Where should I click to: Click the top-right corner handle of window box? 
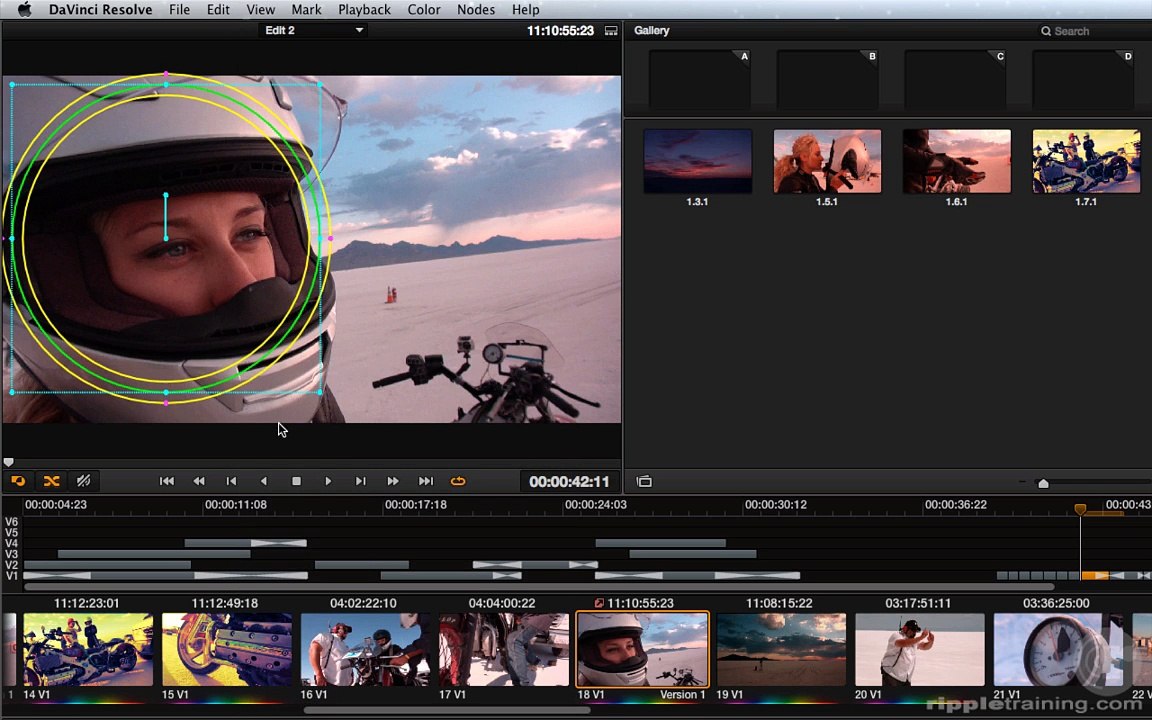coord(320,84)
